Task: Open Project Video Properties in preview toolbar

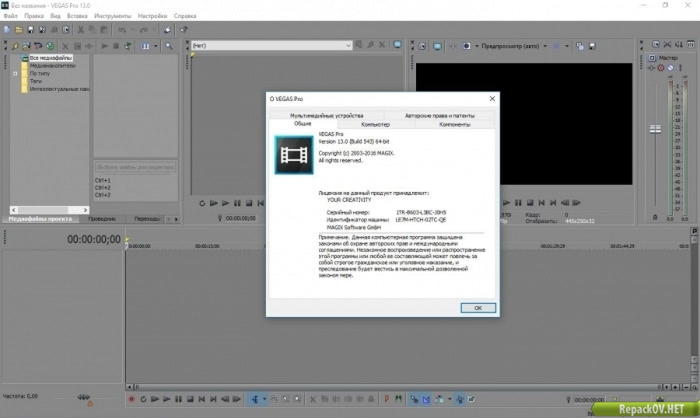Action: point(422,46)
